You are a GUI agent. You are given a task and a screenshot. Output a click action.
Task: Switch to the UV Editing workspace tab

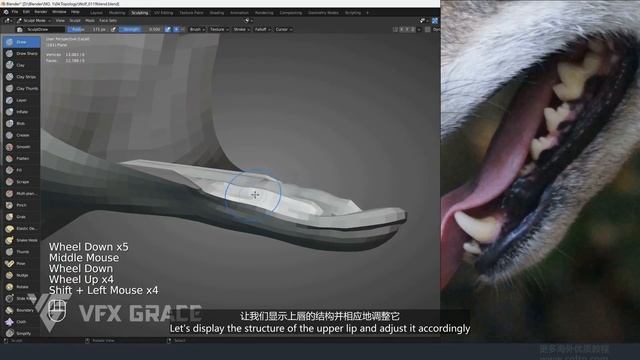(x=164, y=13)
